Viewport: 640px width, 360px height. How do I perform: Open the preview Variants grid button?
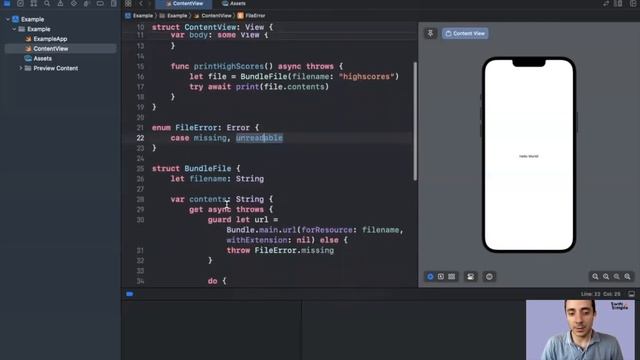point(451,277)
